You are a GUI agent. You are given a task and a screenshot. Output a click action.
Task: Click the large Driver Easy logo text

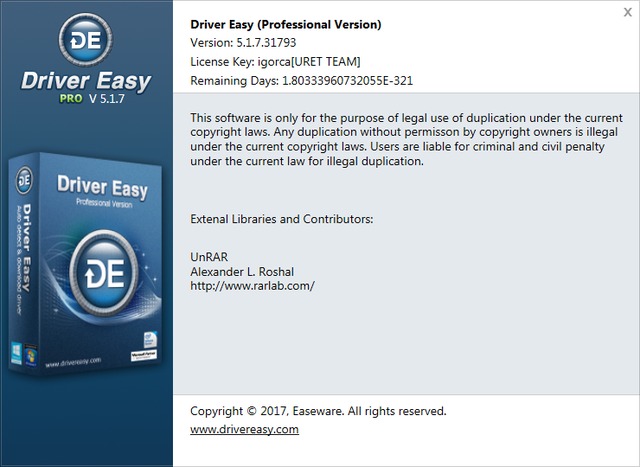86,81
